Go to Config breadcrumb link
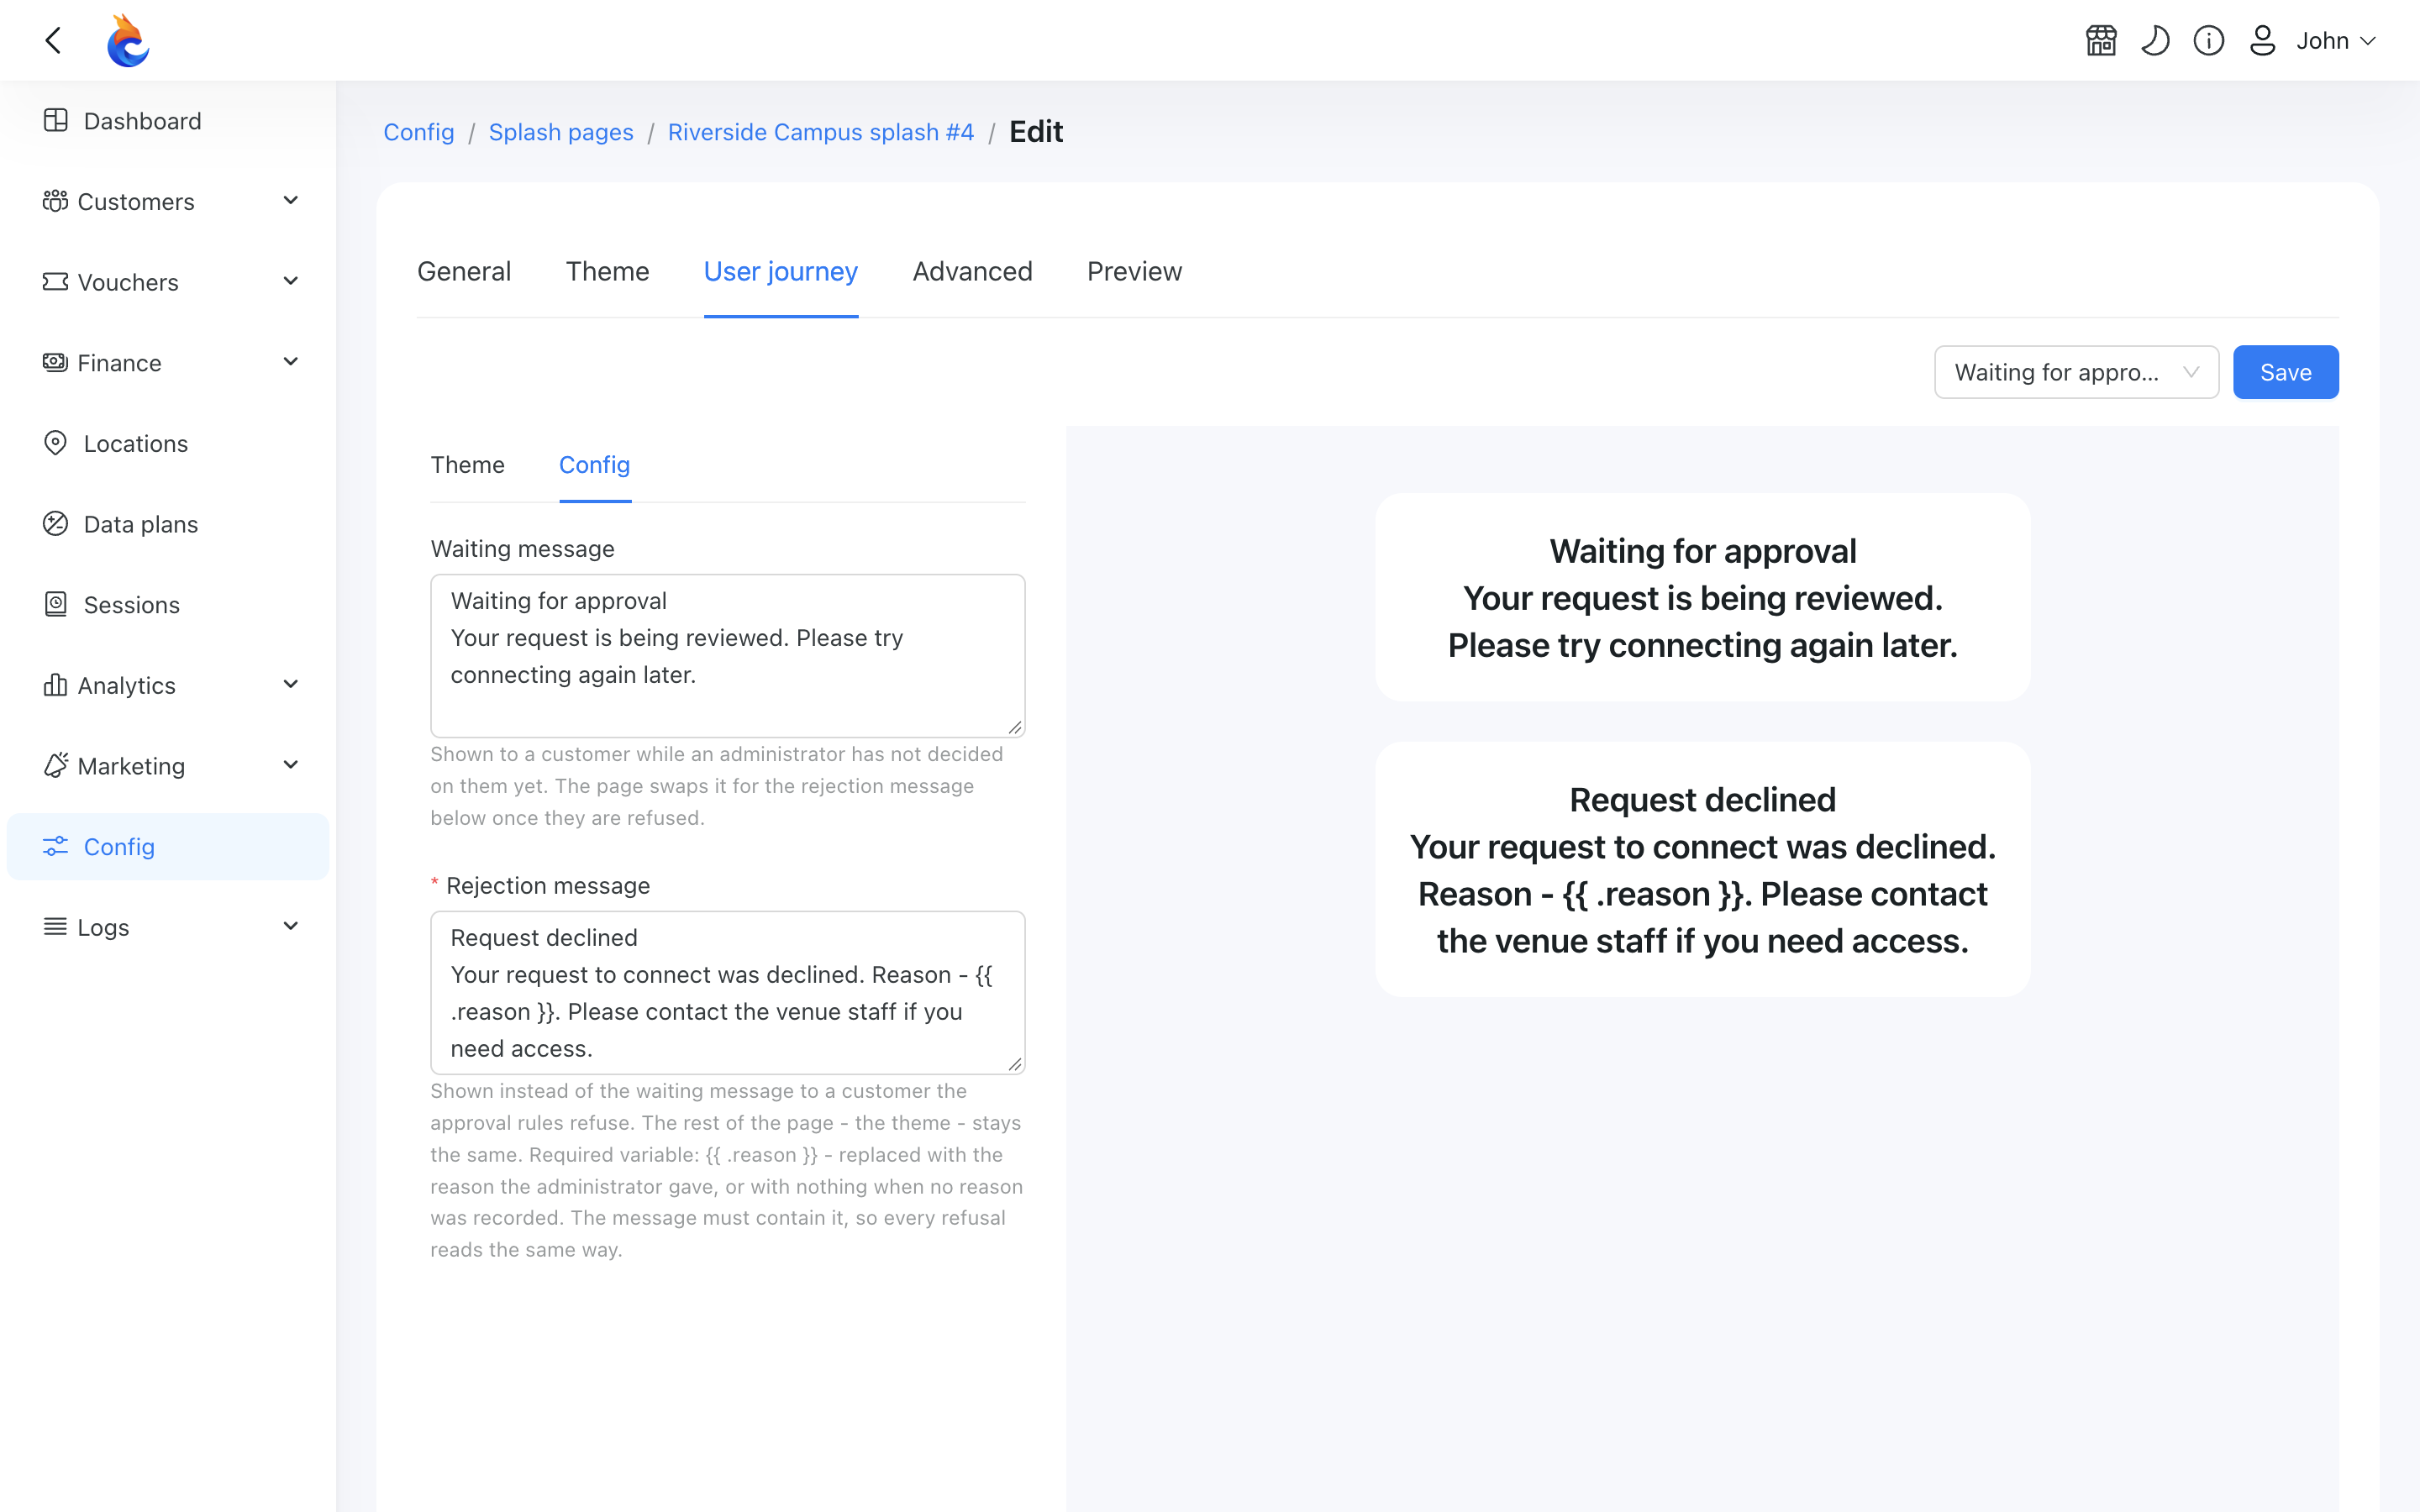 419,132
